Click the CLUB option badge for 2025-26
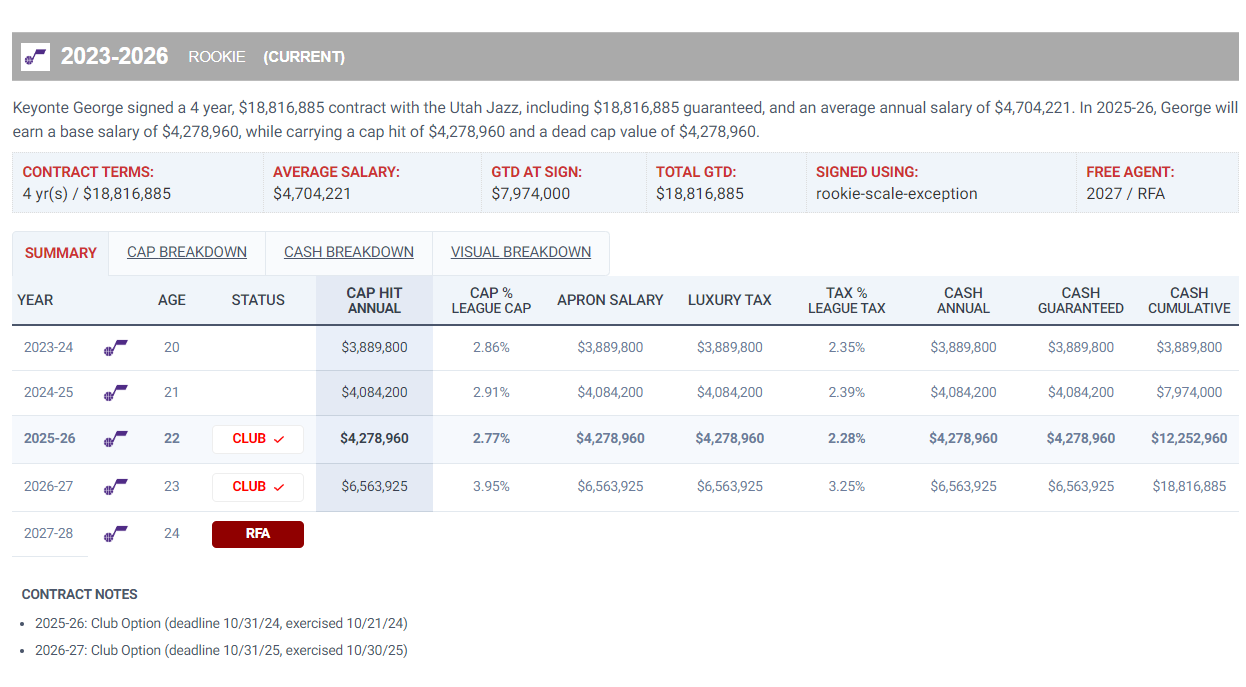This screenshot has height=687, width=1246. click(257, 439)
